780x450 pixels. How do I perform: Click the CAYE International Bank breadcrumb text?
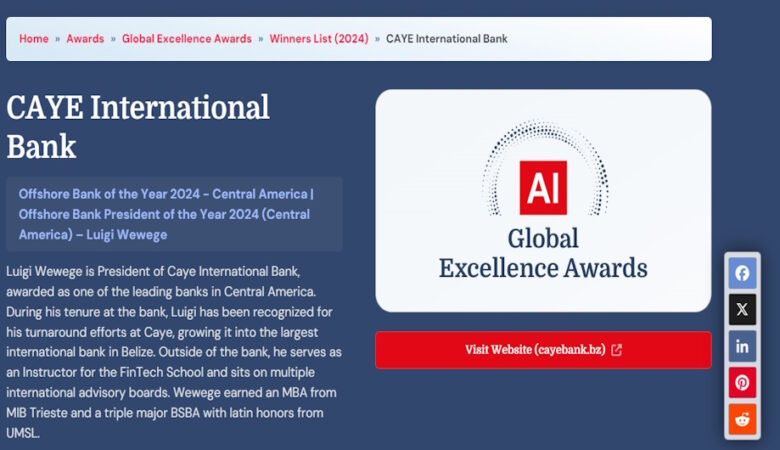tap(446, 39)
